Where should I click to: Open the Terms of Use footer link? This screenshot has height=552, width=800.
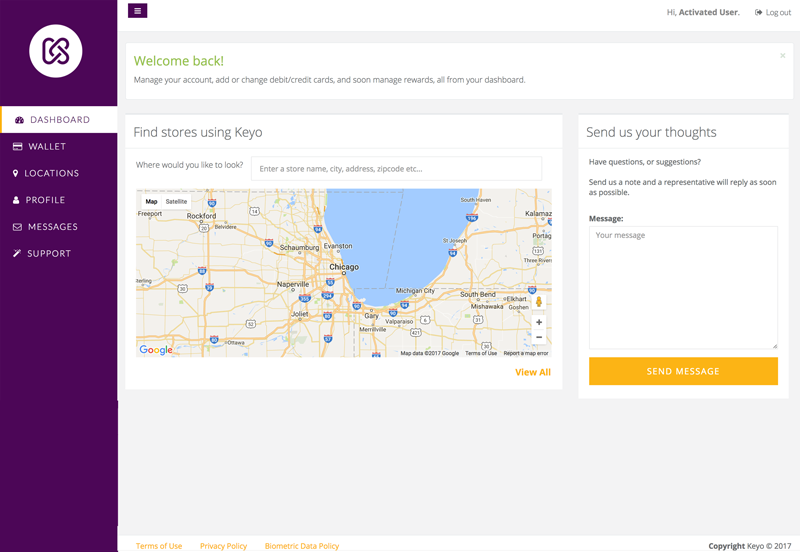[159, 546]
